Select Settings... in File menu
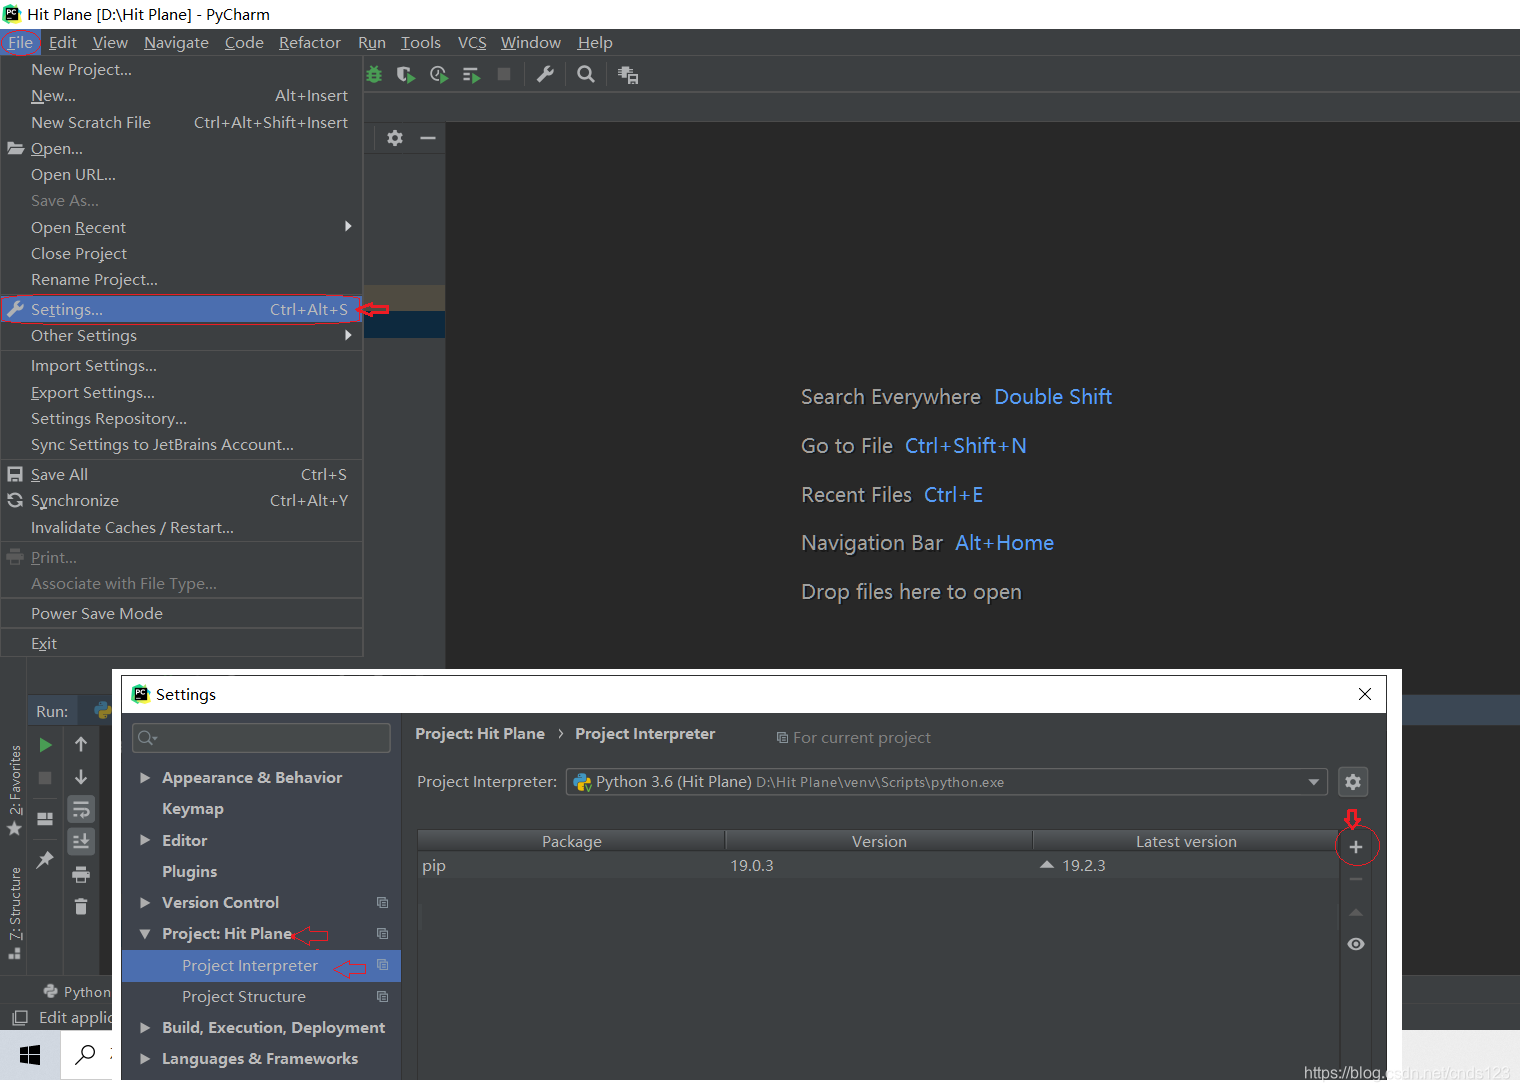This screenshot has width=1520, height=1092. click(181, 309)
